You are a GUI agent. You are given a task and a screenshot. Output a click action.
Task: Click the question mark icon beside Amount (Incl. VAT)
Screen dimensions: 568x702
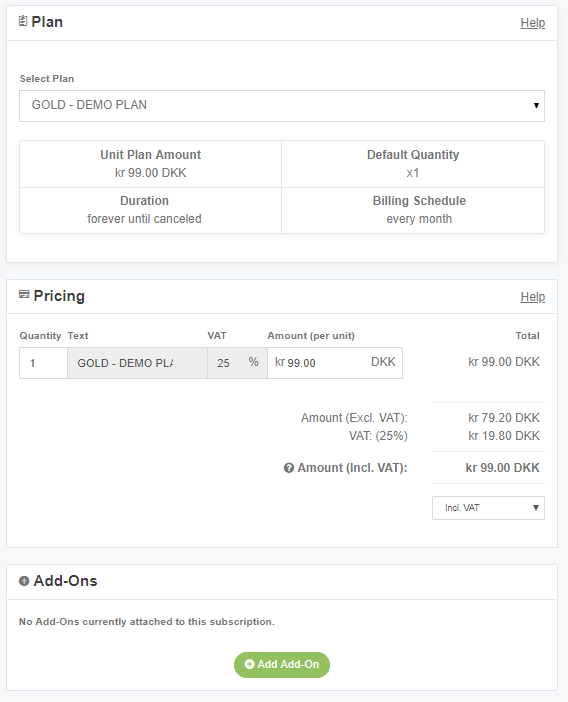point(289,468)
